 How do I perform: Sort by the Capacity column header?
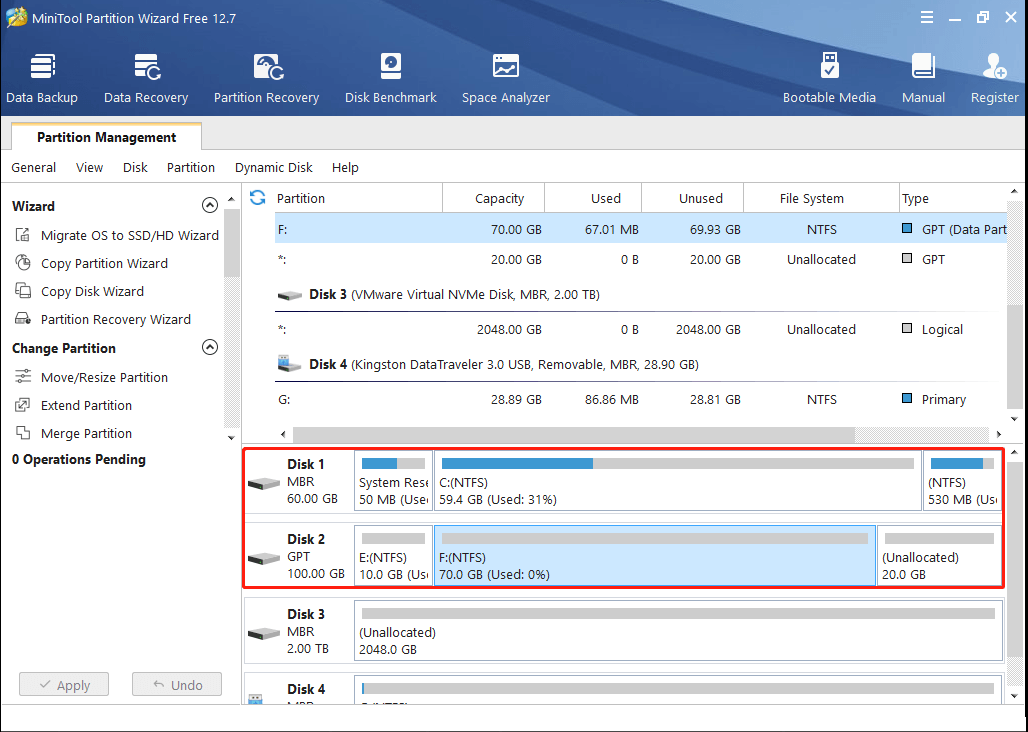click(x=494, y=198)
